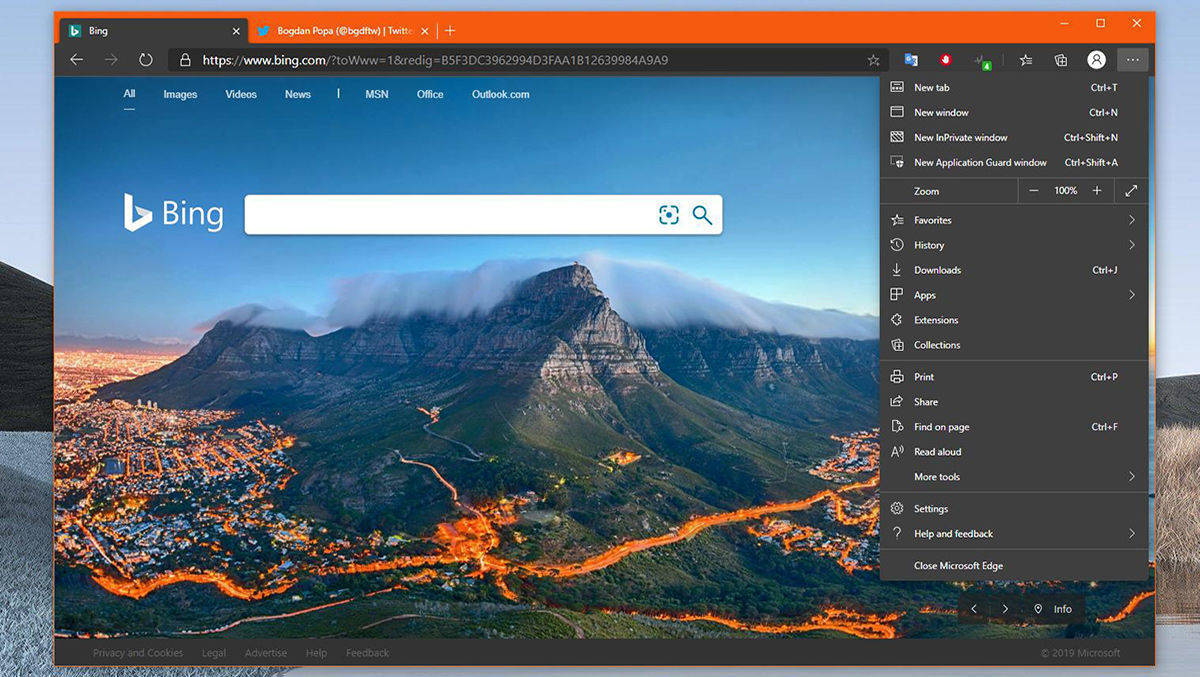Image resolution: width=1200 pixels, height=677 pixels.
Task: Open the red ad blocker extension icon
Action: [x=945, y=60]
